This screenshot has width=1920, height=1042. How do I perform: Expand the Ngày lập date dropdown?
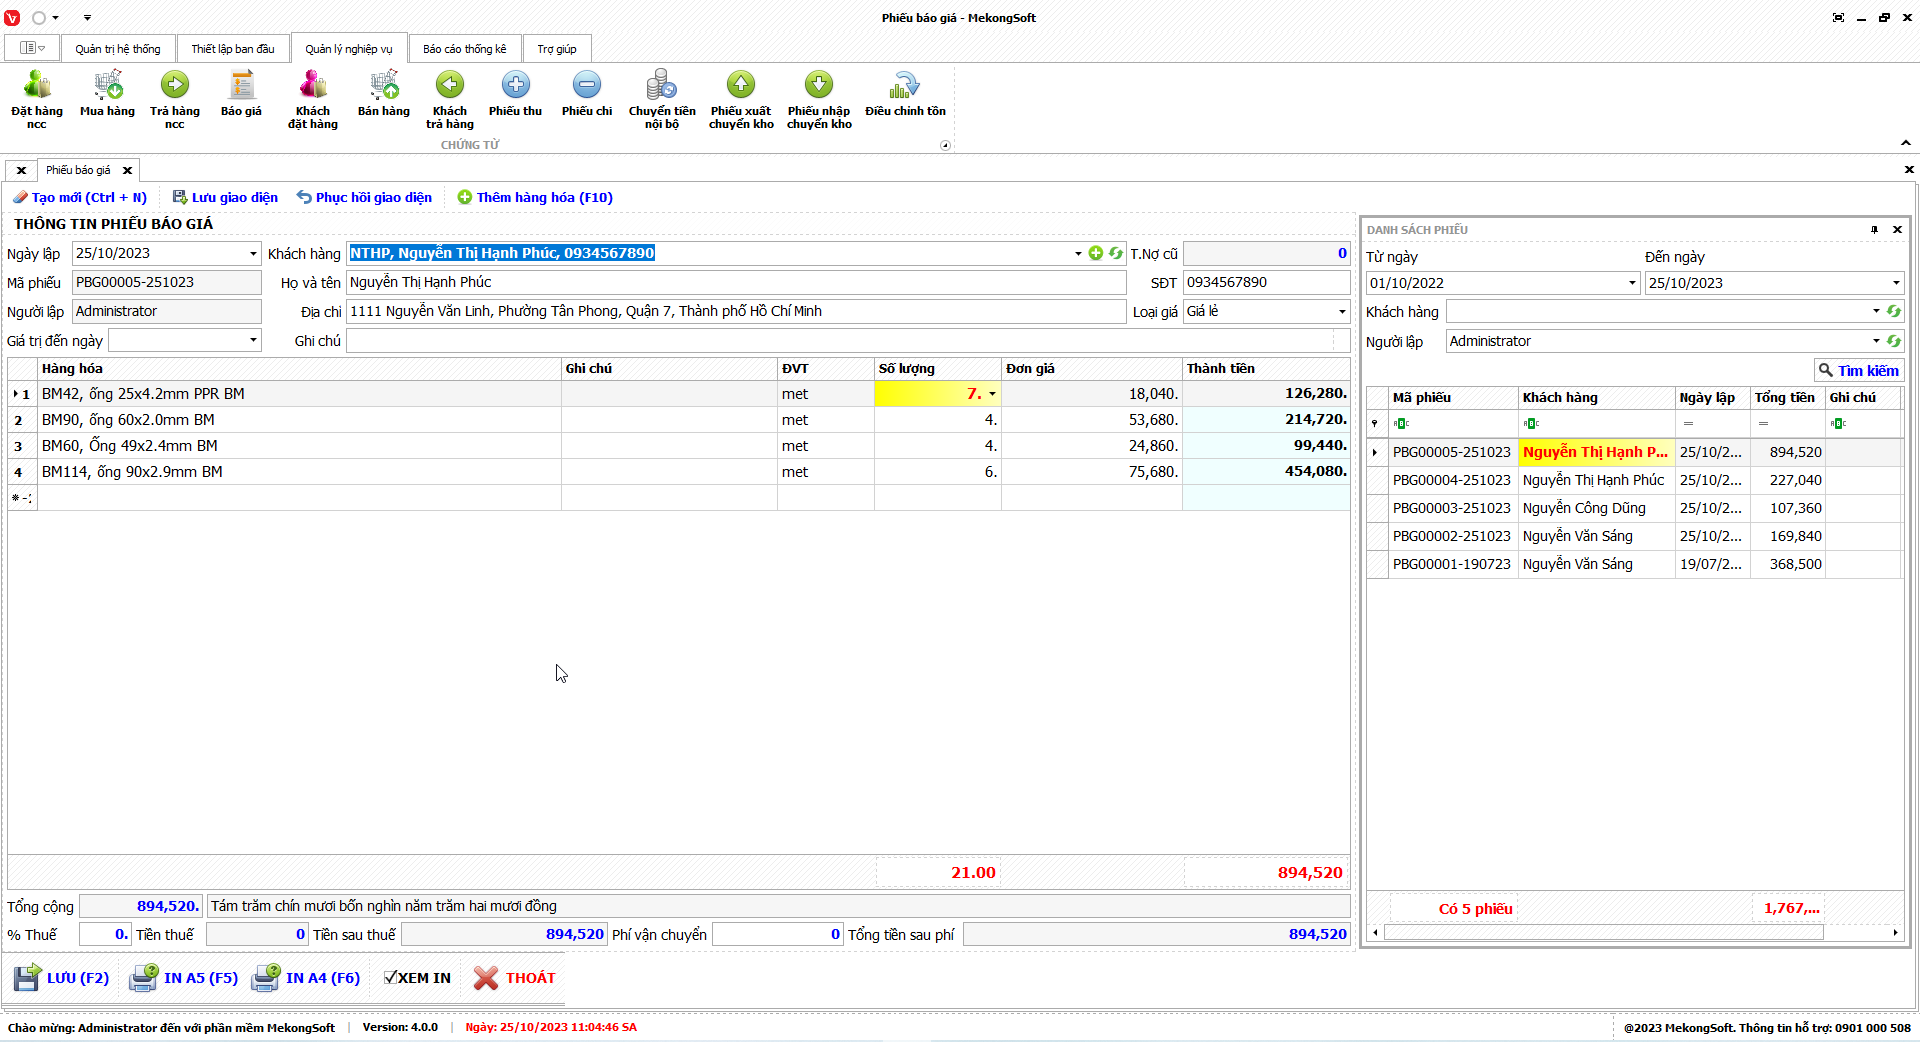[253, 254]
